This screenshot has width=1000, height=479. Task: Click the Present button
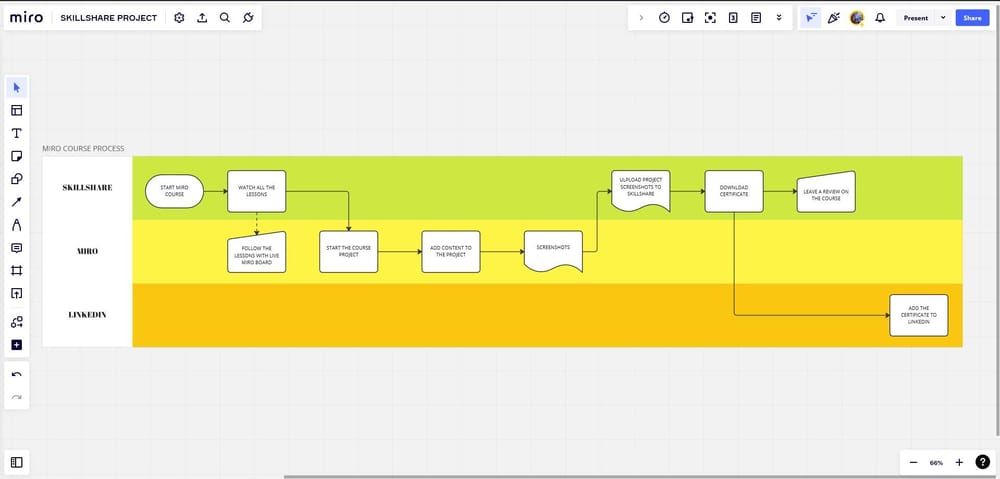coord(916,18)
